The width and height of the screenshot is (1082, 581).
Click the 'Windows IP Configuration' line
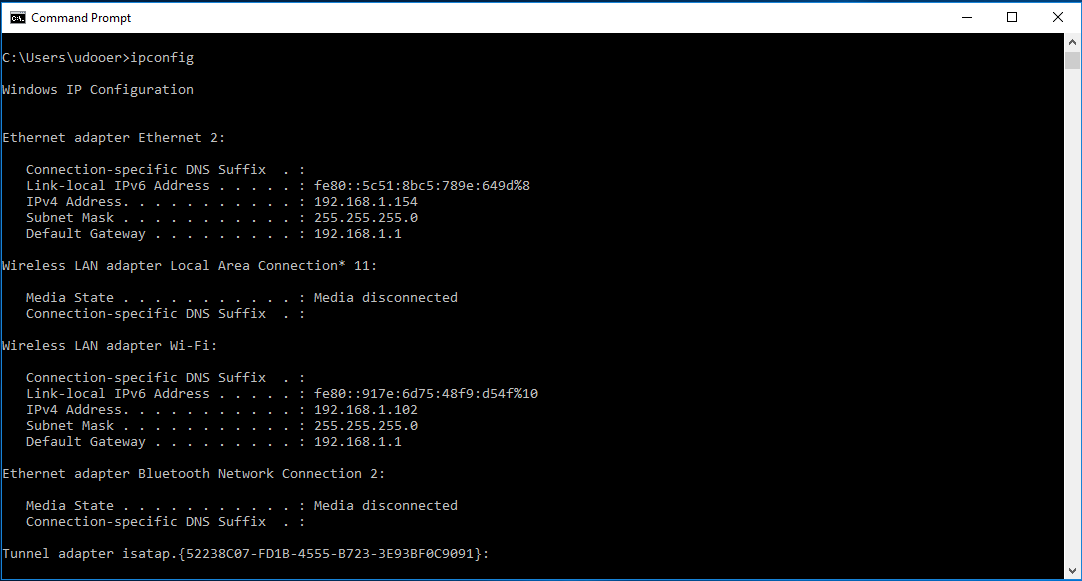point(98,90)
